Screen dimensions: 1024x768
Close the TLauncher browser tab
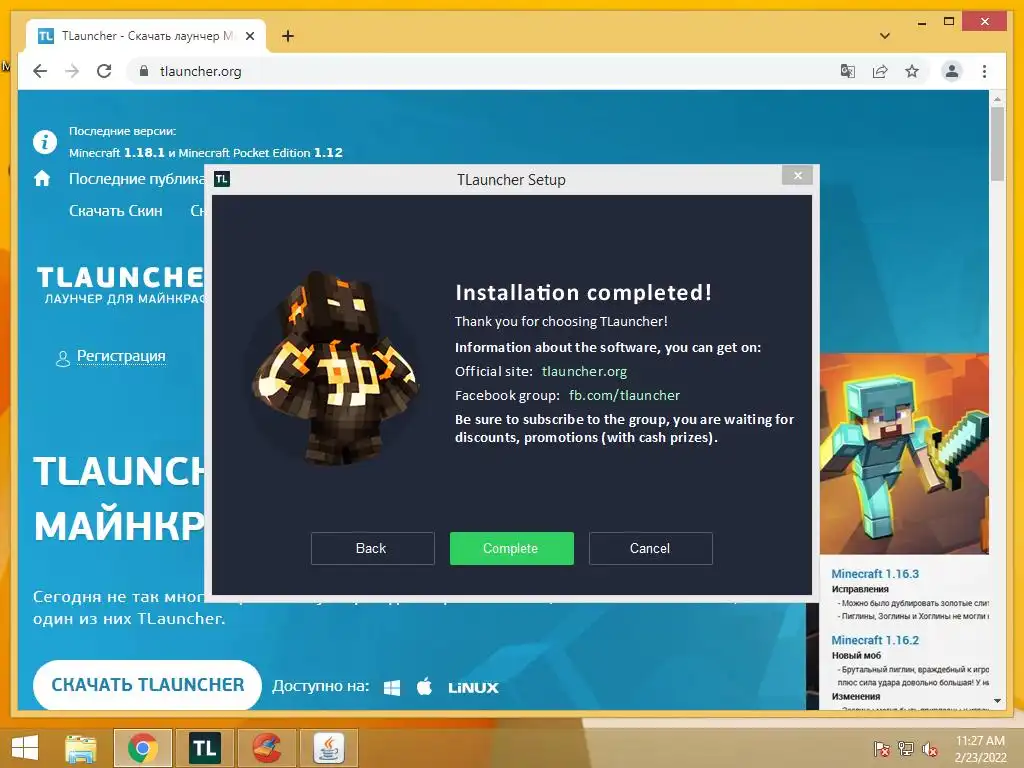pos(249,36)
